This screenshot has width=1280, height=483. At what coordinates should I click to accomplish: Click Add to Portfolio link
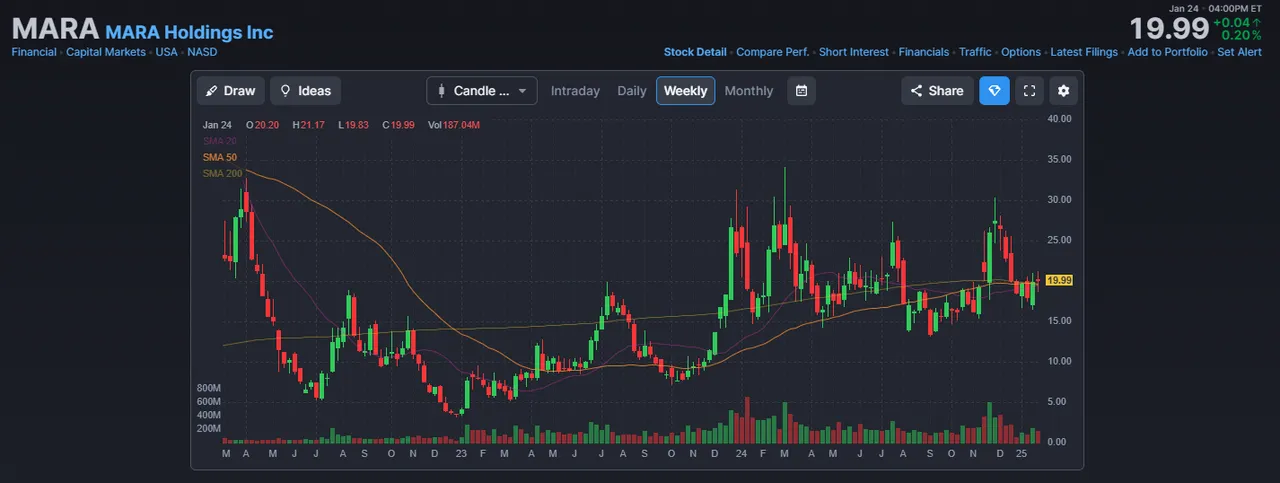coord(1167,52)
